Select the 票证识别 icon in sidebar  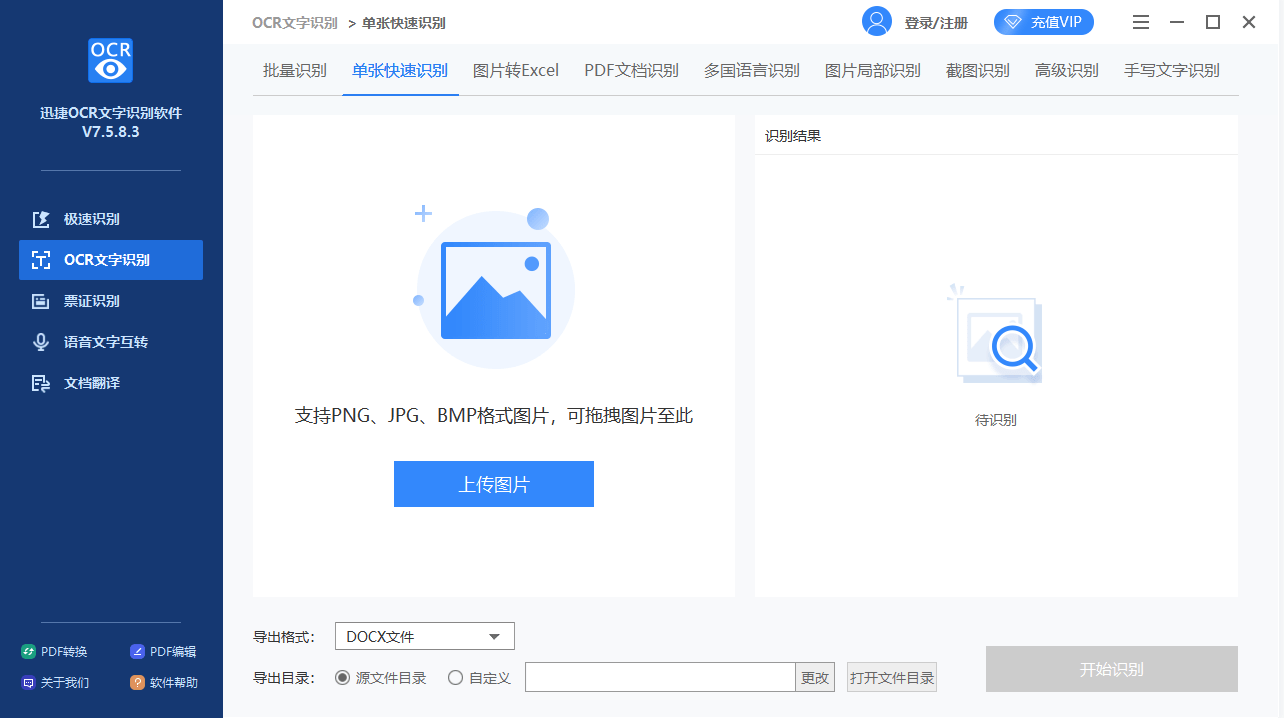[41, 301]
